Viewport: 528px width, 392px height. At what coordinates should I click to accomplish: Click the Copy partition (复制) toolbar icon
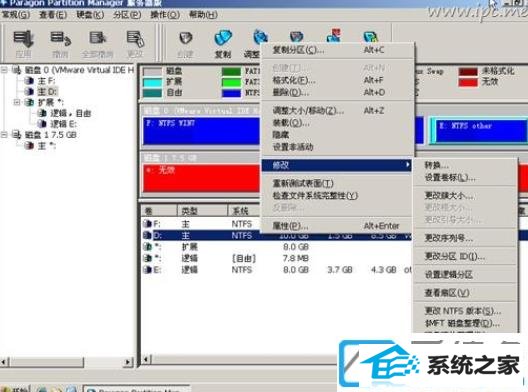(223, 38)
